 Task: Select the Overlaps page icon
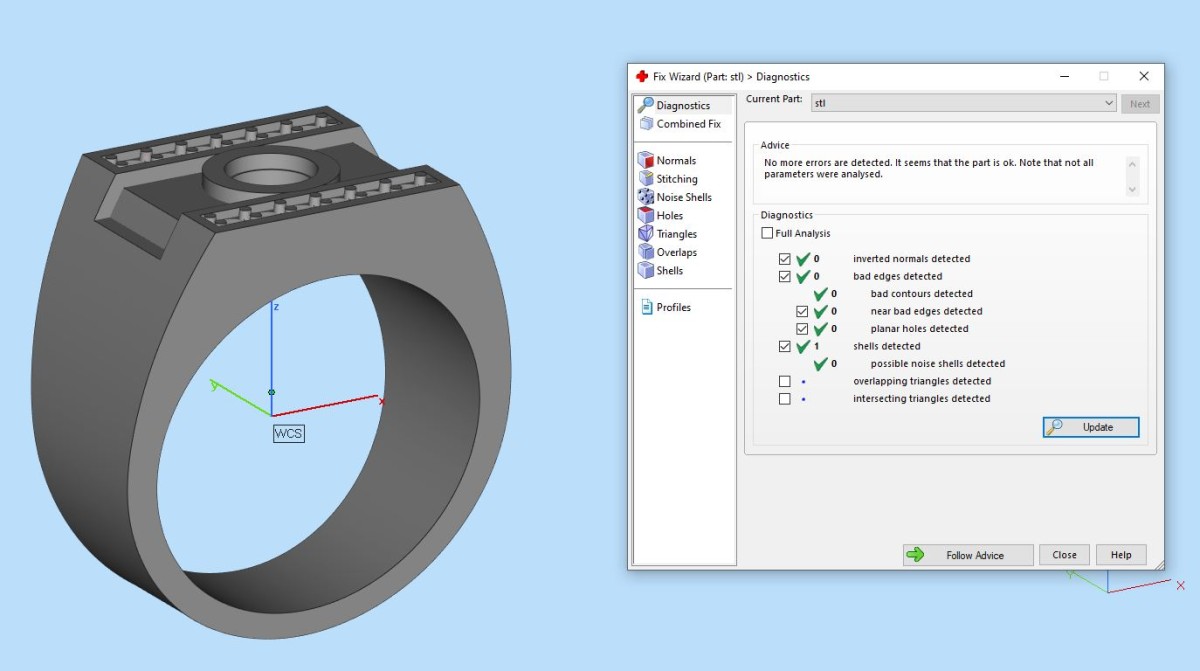(646, 252)
